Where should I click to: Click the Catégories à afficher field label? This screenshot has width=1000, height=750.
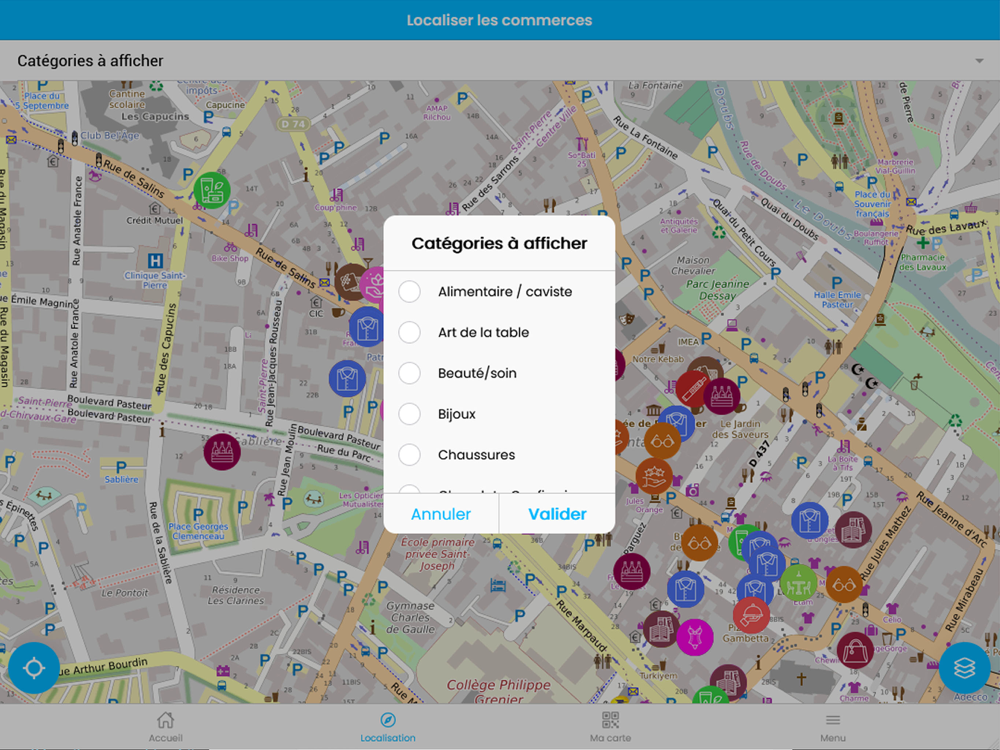pyautogui.click(x=90, y=61)
